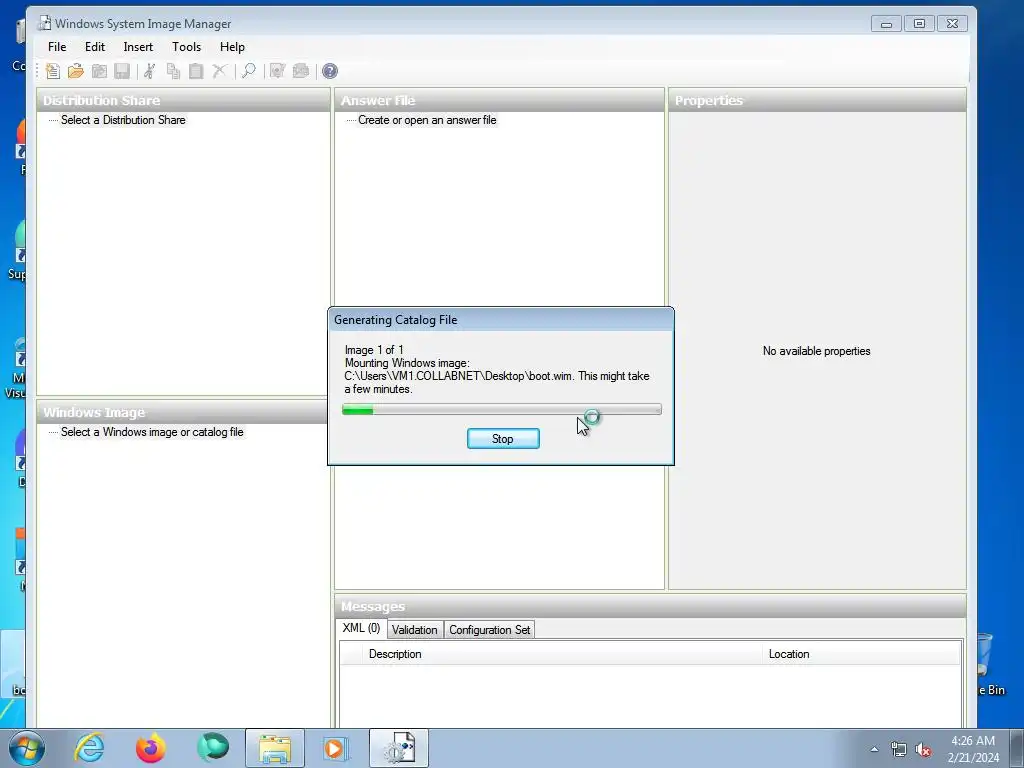Click the Properties pane header
Viewport: 1024px width, 768px height.
[817, 101]
